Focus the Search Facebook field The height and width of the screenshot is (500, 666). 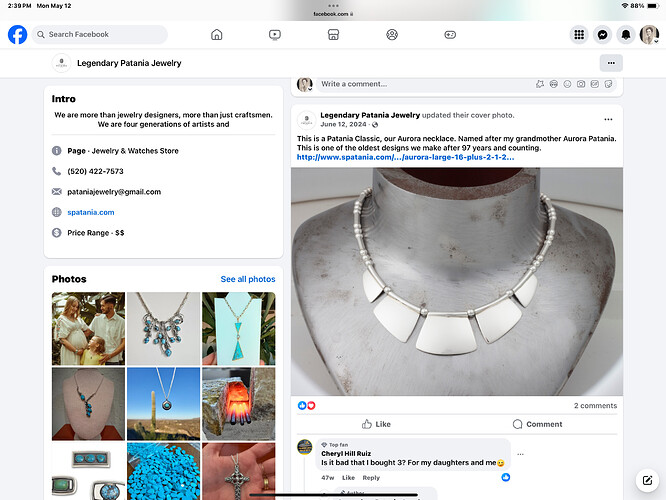click(99, 34)
